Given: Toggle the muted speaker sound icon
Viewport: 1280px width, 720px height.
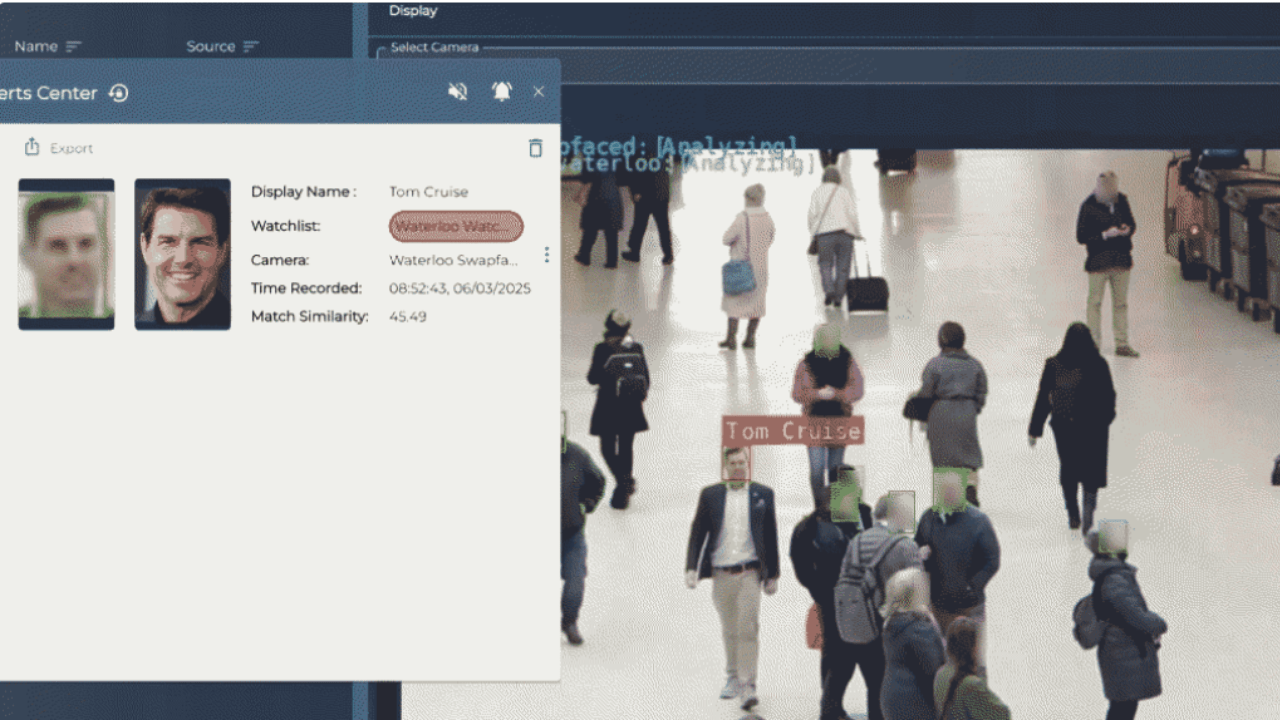Looking at the screenshot, I should pos(458,92).
